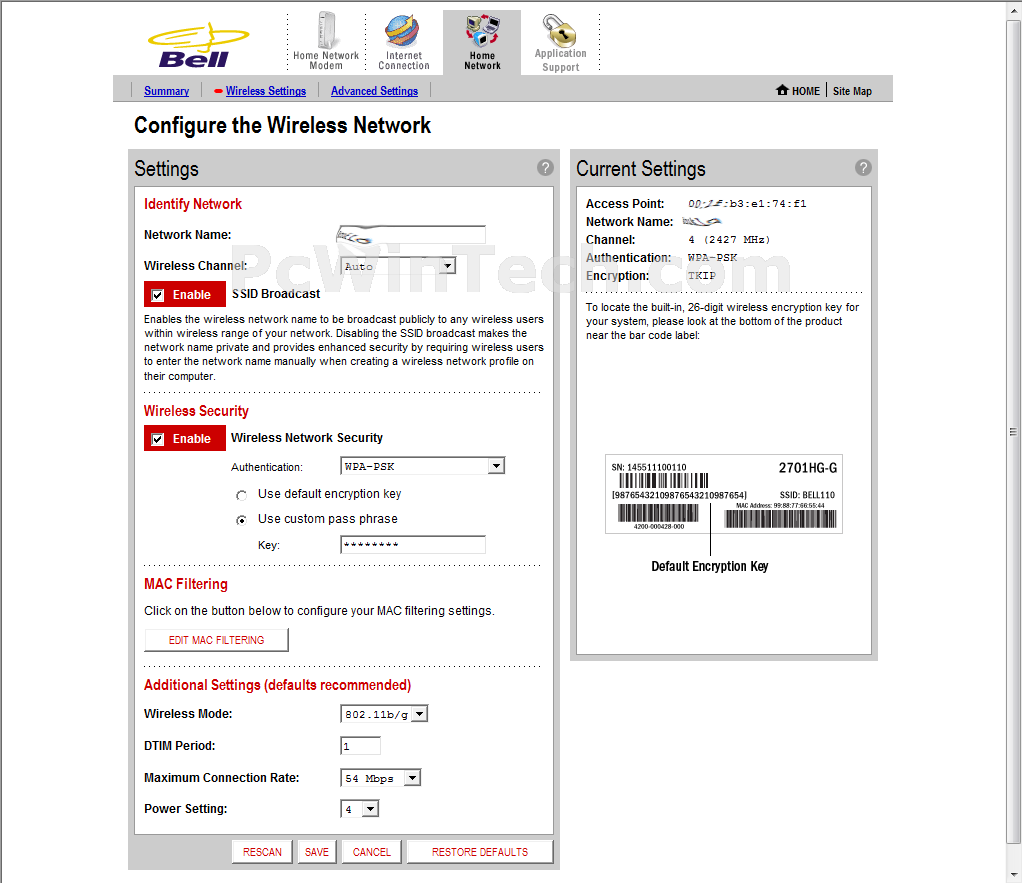The height and width of the screenshot is (883, 1022).
Task: Select Use default encryption key radio
Action: [x=242, y=495]
